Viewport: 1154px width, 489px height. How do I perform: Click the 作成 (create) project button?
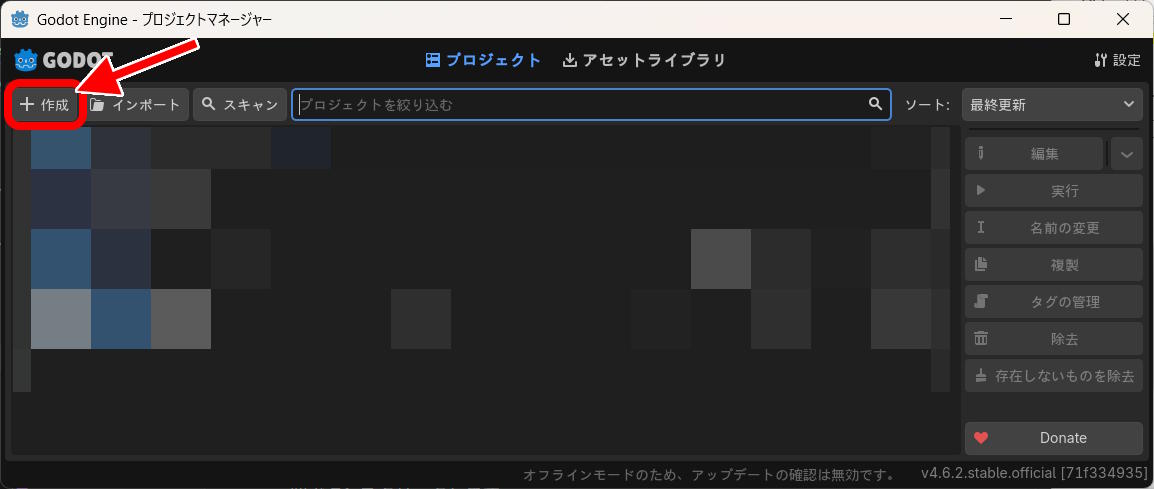click(x=45, y=105)
